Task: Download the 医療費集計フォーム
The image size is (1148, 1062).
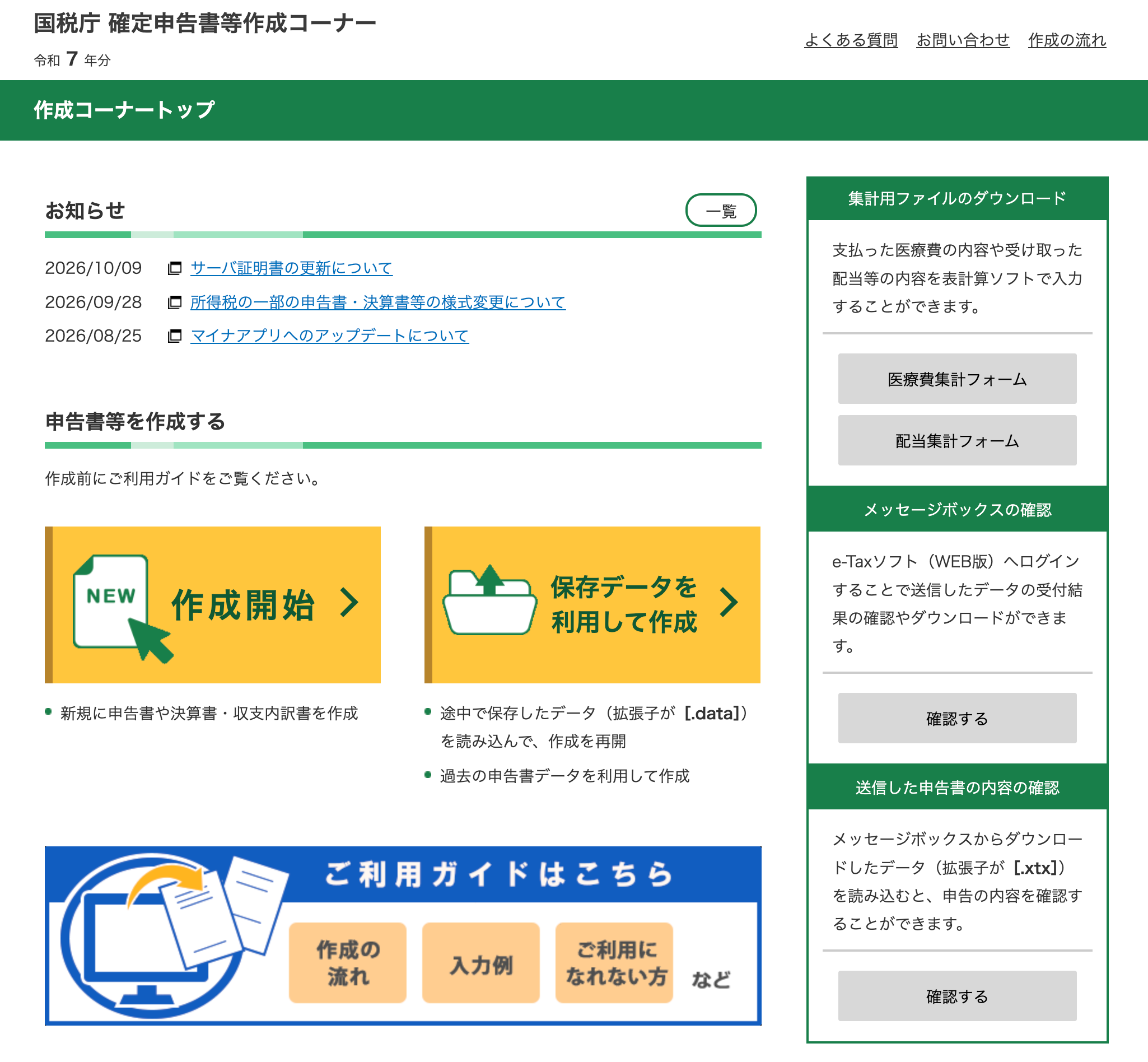Action: (x=957, y=379)
